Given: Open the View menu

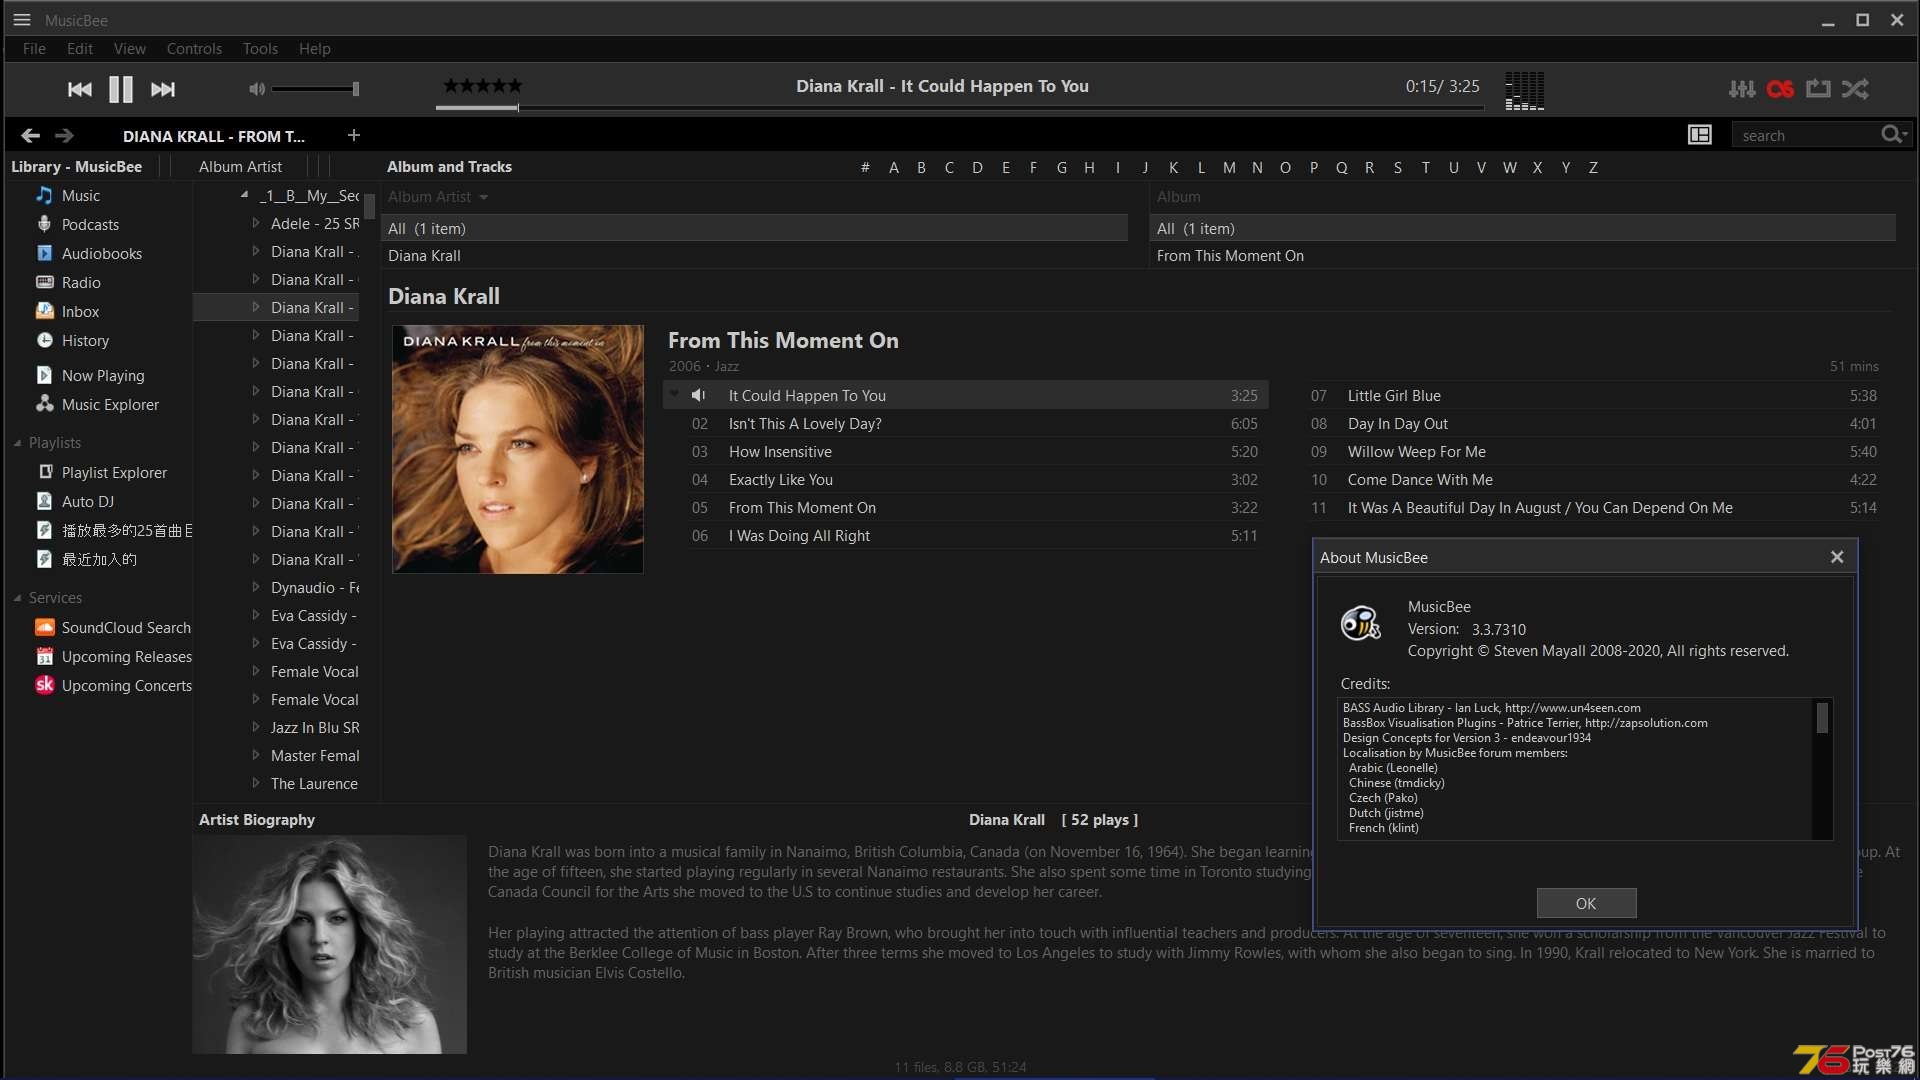Looking at the screenshot, I should coord(130,49).
